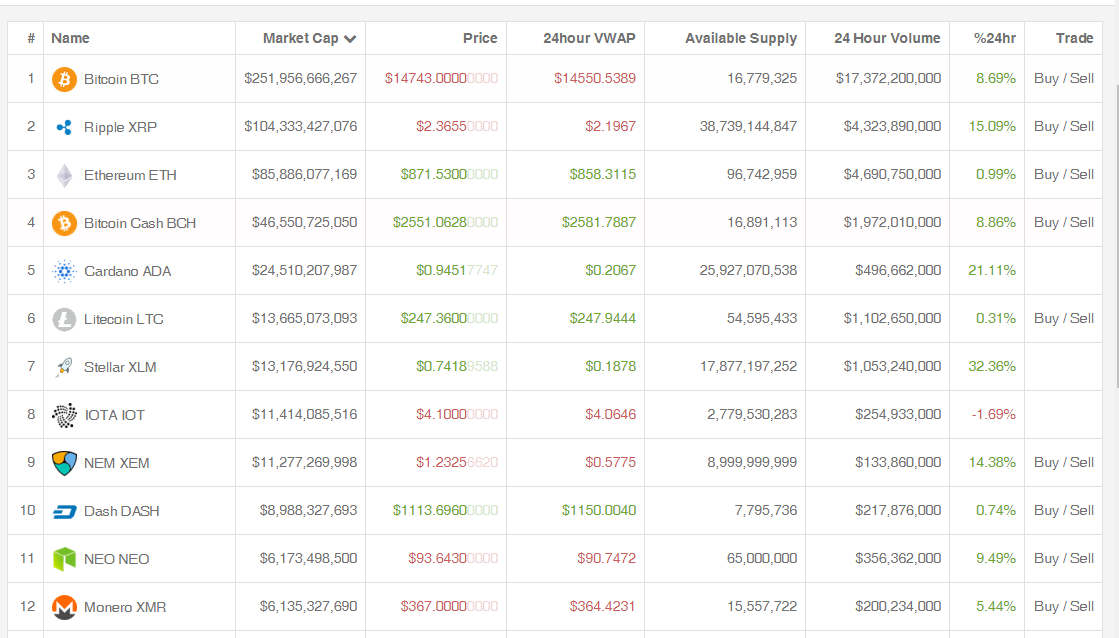1119x638 pixels.
Task: Click the # rank column header
Action: coord(31,39)
